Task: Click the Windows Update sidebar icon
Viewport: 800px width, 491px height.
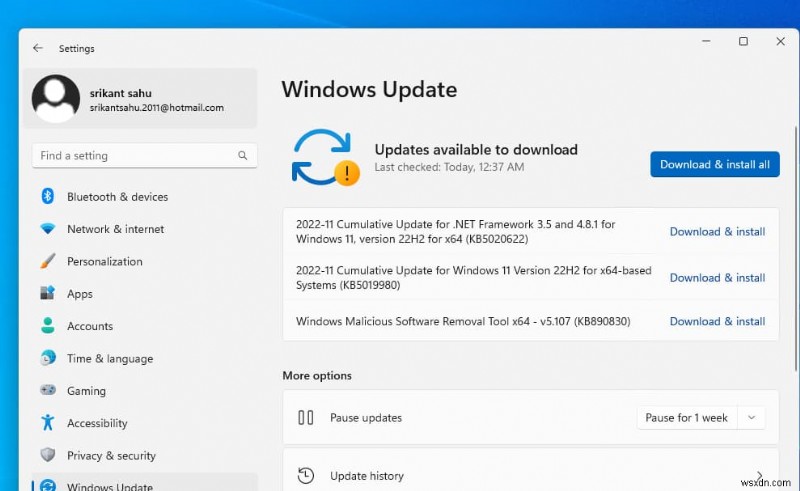Action: click(47, 485)
